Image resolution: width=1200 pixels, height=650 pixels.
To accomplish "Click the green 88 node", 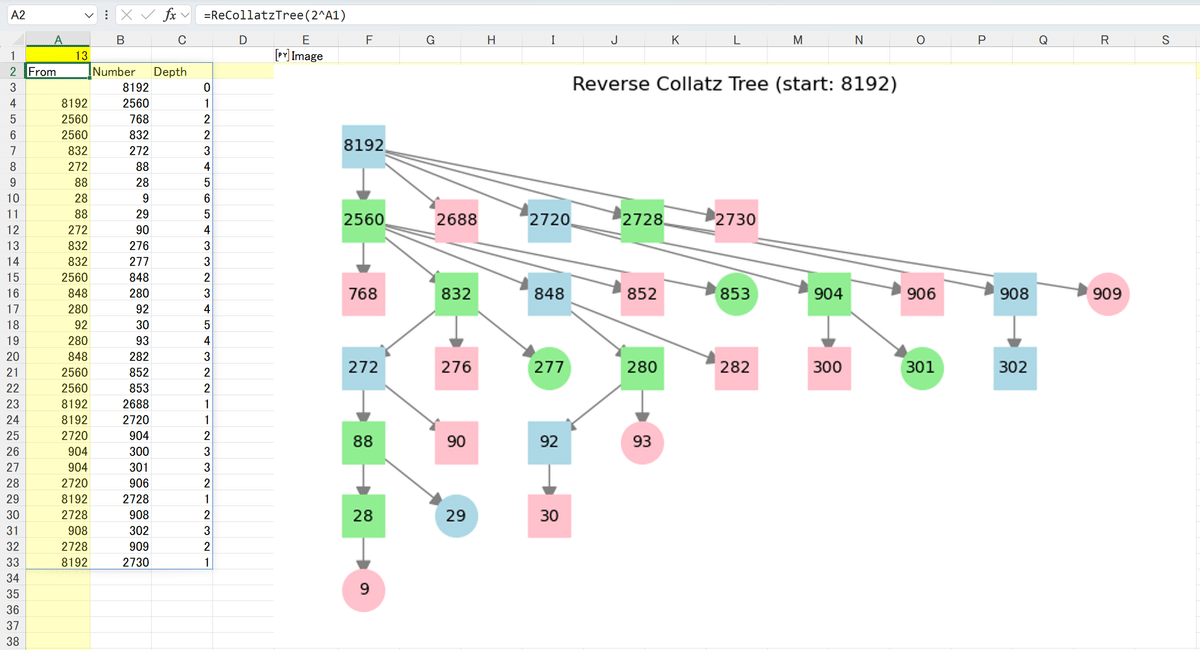I will pyautogui.click(x=363, y=442).
